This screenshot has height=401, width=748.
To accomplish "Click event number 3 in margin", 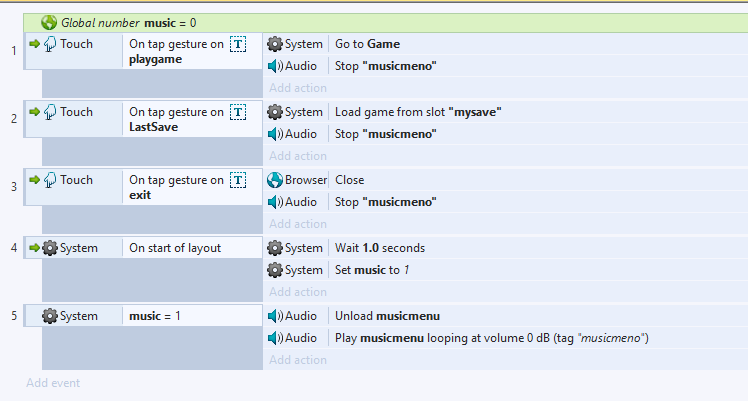I will click(14, 187).
